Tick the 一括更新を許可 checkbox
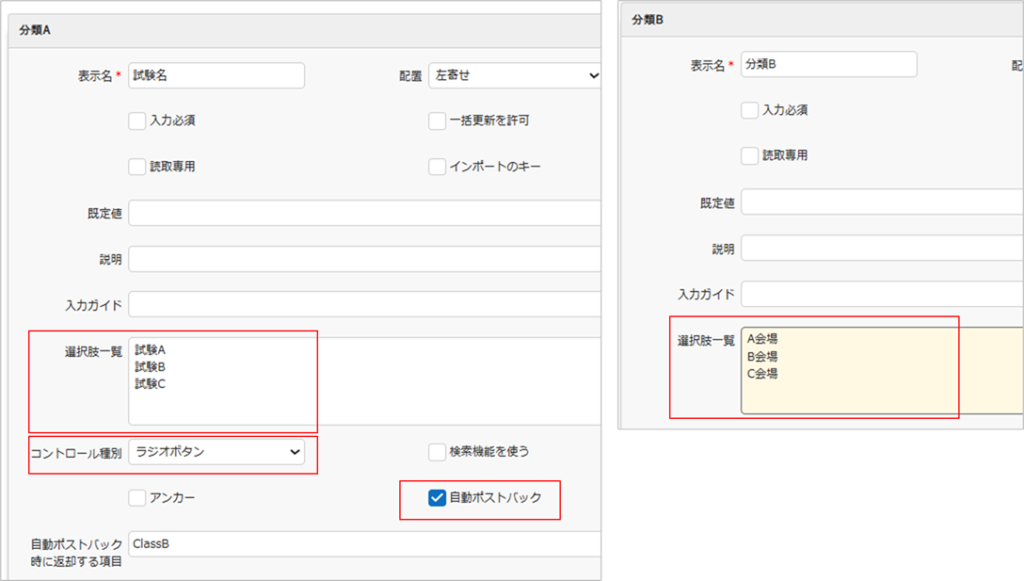 coord(437,121)
